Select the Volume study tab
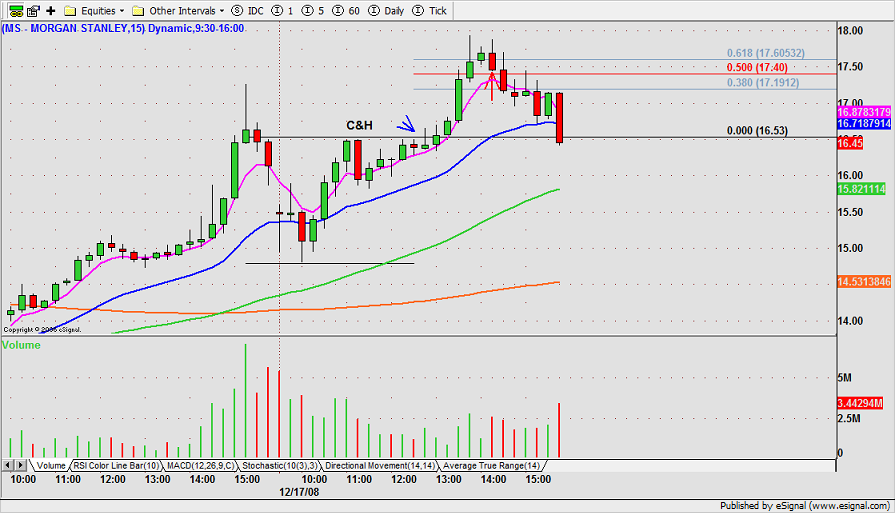The height and width of the screenshot is (513, 895). tap(51, 466)
